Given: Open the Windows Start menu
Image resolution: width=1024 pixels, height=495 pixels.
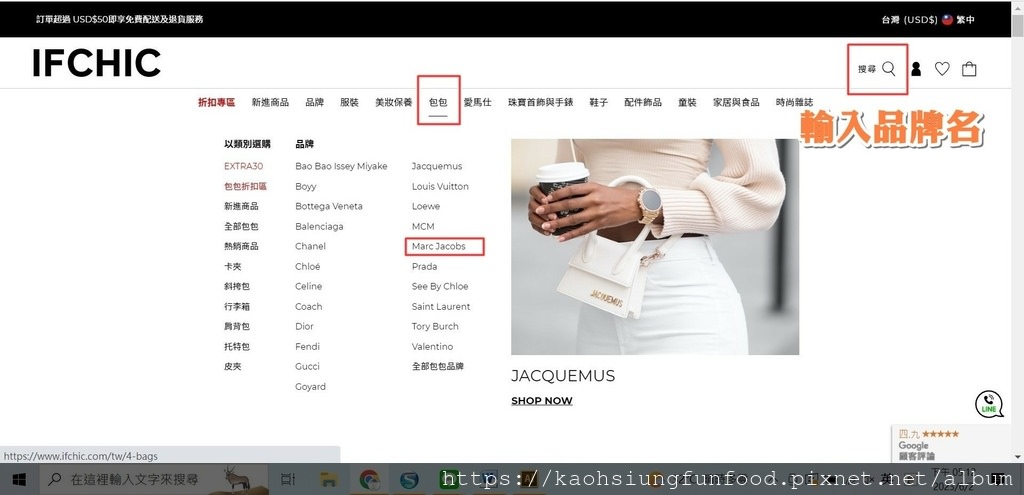Looking at the screenshot, I should pos(19,480).
